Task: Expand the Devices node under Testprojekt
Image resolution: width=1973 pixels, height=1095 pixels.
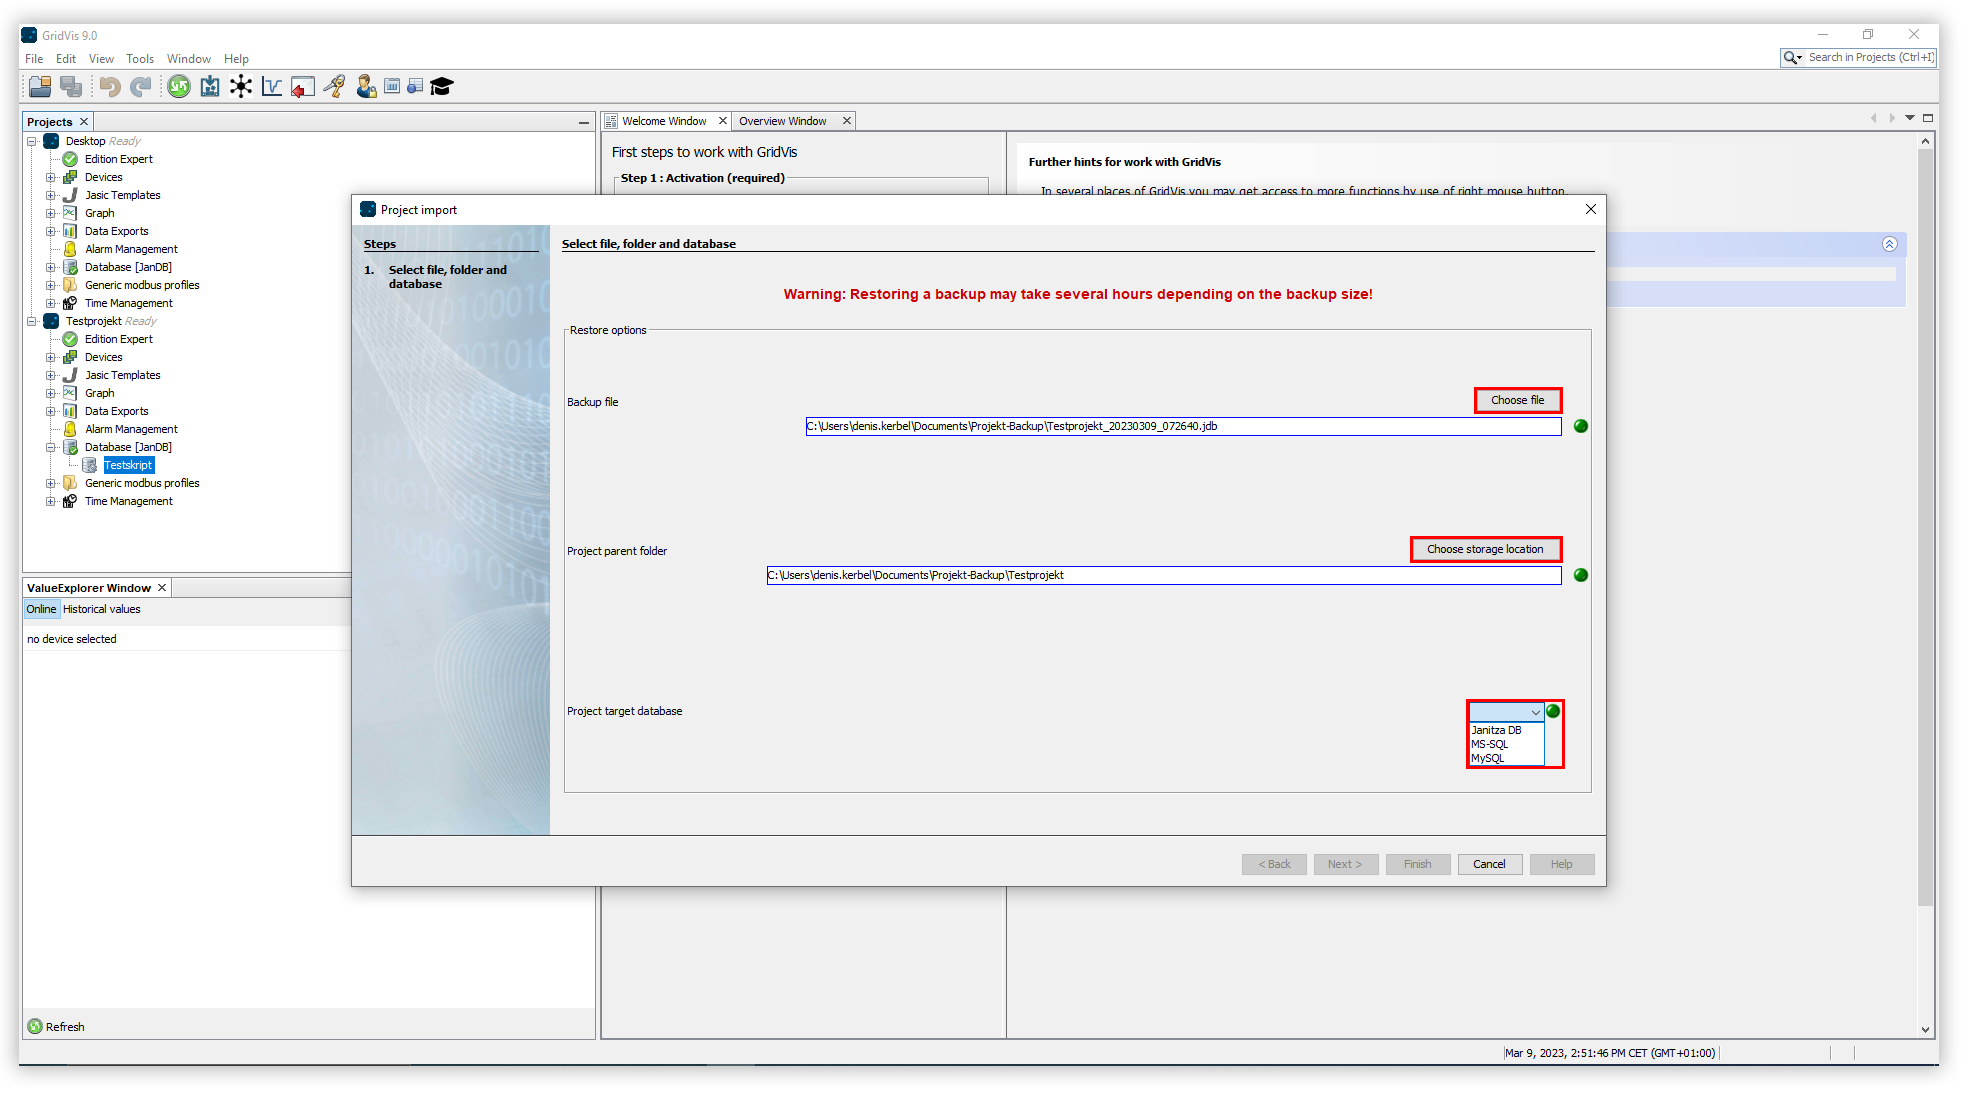Action: [x=51, y=357]
